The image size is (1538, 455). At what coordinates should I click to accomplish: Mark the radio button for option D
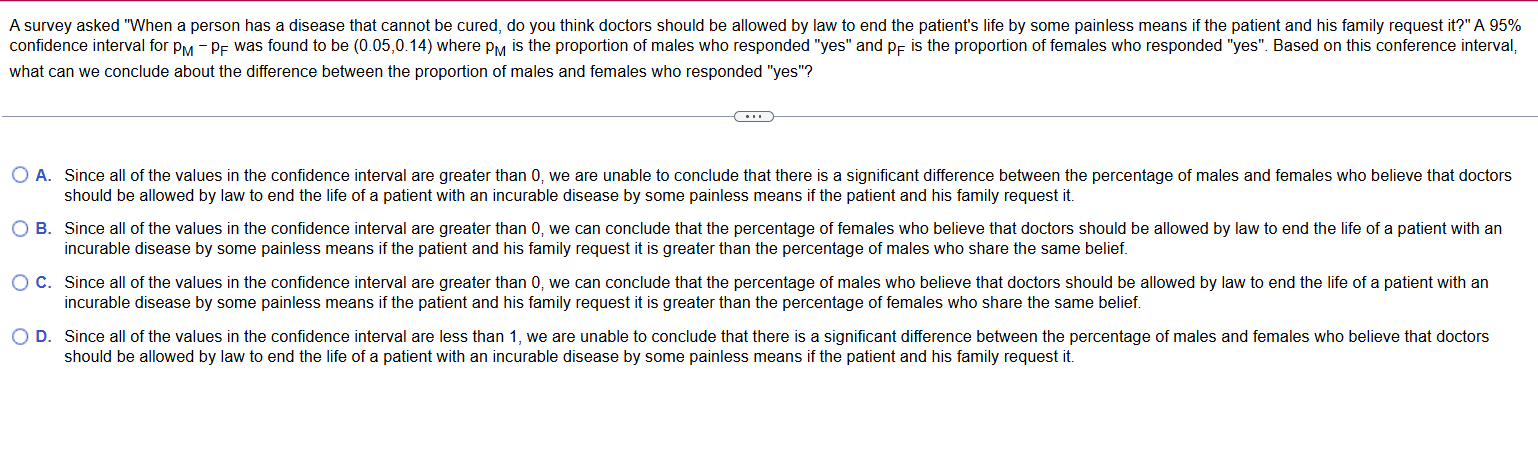pyautogui.click(x=21, y=338)
